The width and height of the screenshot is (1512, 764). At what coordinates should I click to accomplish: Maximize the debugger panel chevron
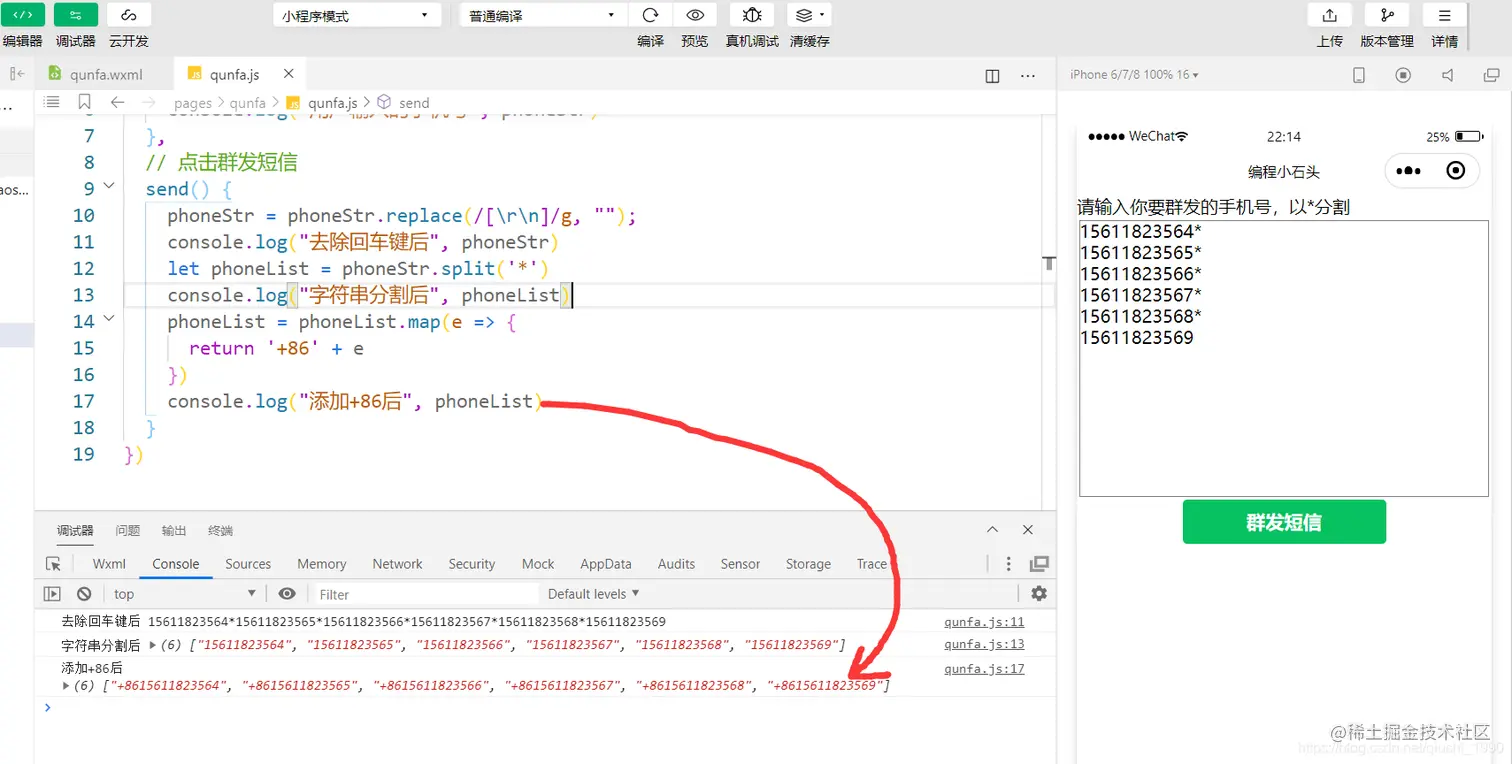[992, 530]
